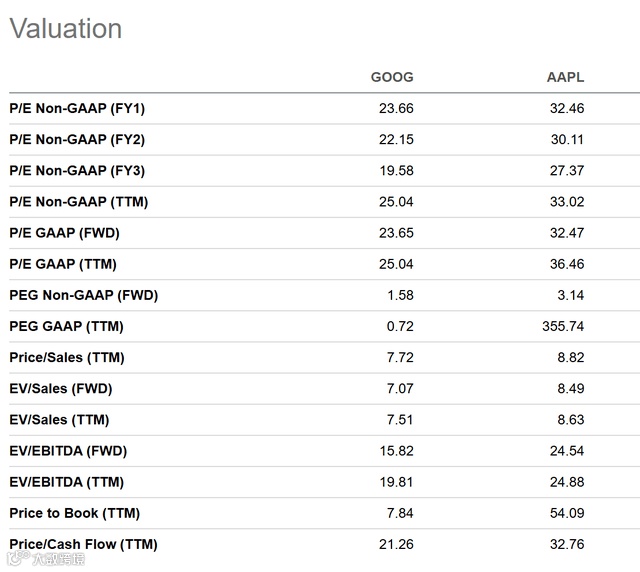Click GOOG's 23.66 P/E FY1 value
Screen dimensions: 640x572
[396, 108]
